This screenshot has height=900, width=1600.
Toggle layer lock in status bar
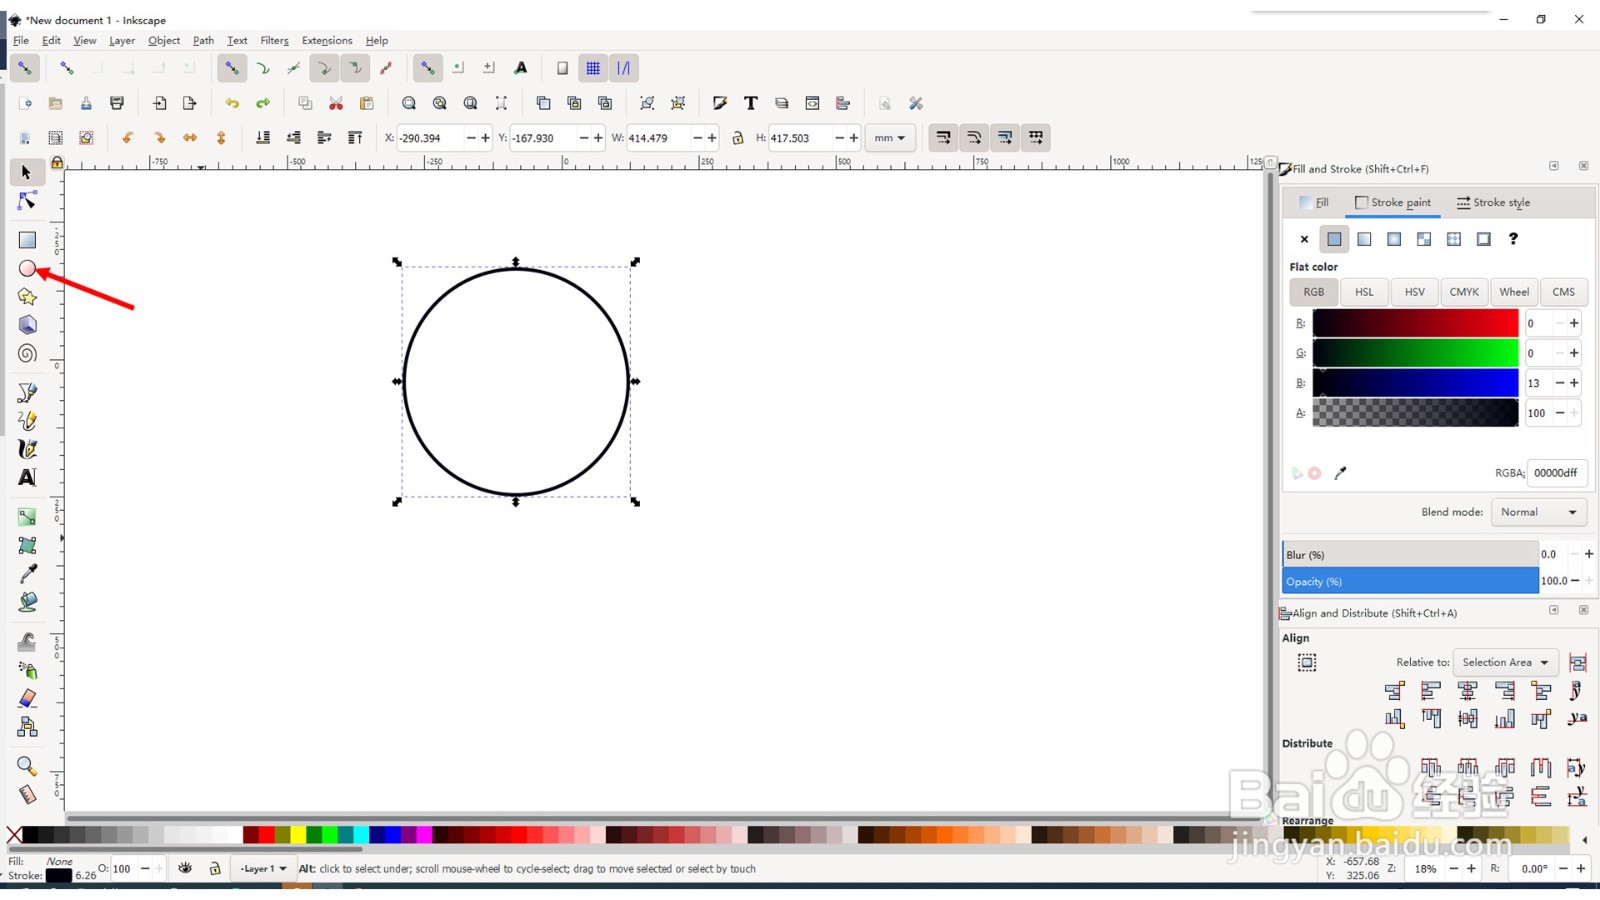214,869
